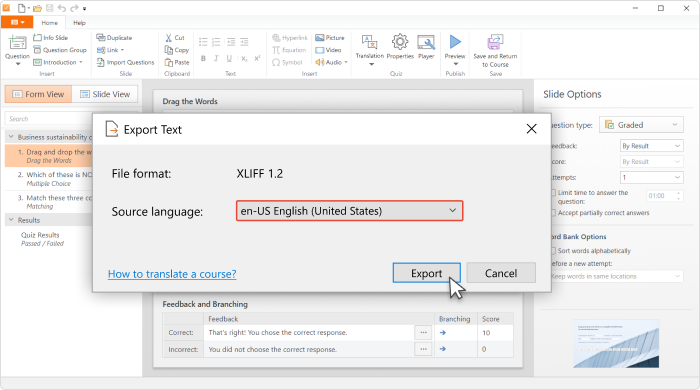700x390 pixels.
Task: Click the Export button
Action: 426,273
